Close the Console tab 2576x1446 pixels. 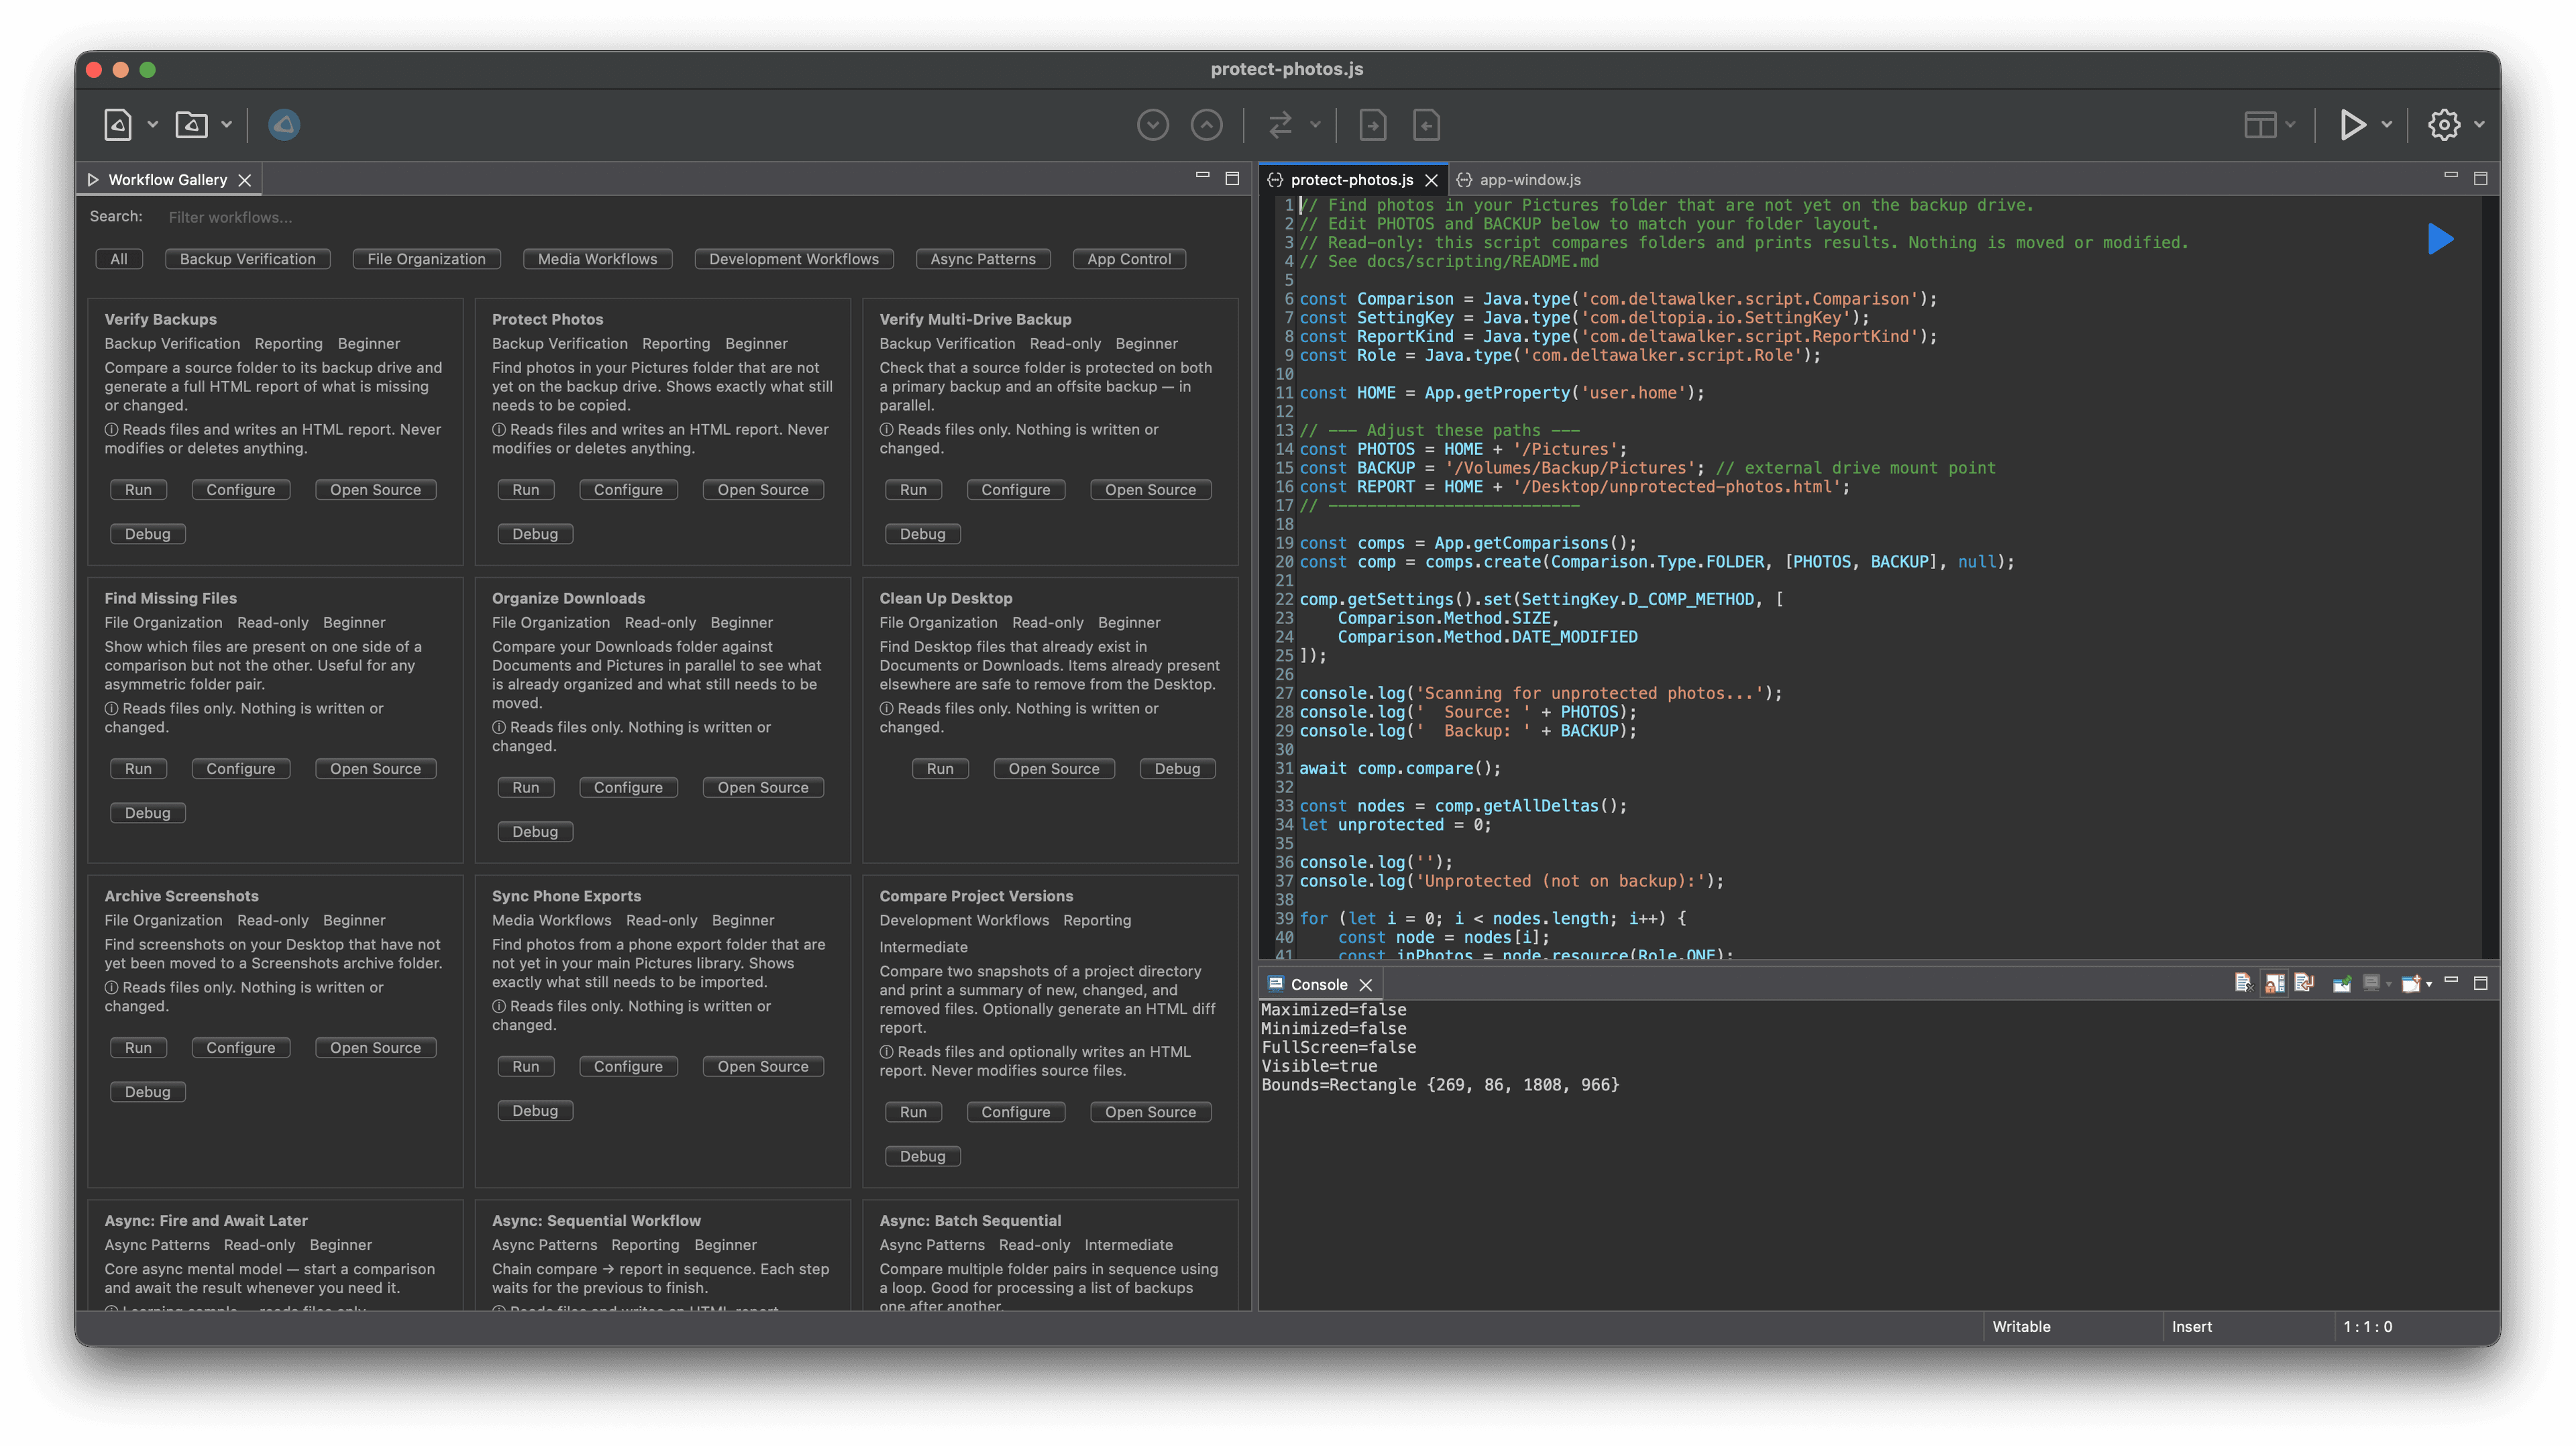point(1365,985)
